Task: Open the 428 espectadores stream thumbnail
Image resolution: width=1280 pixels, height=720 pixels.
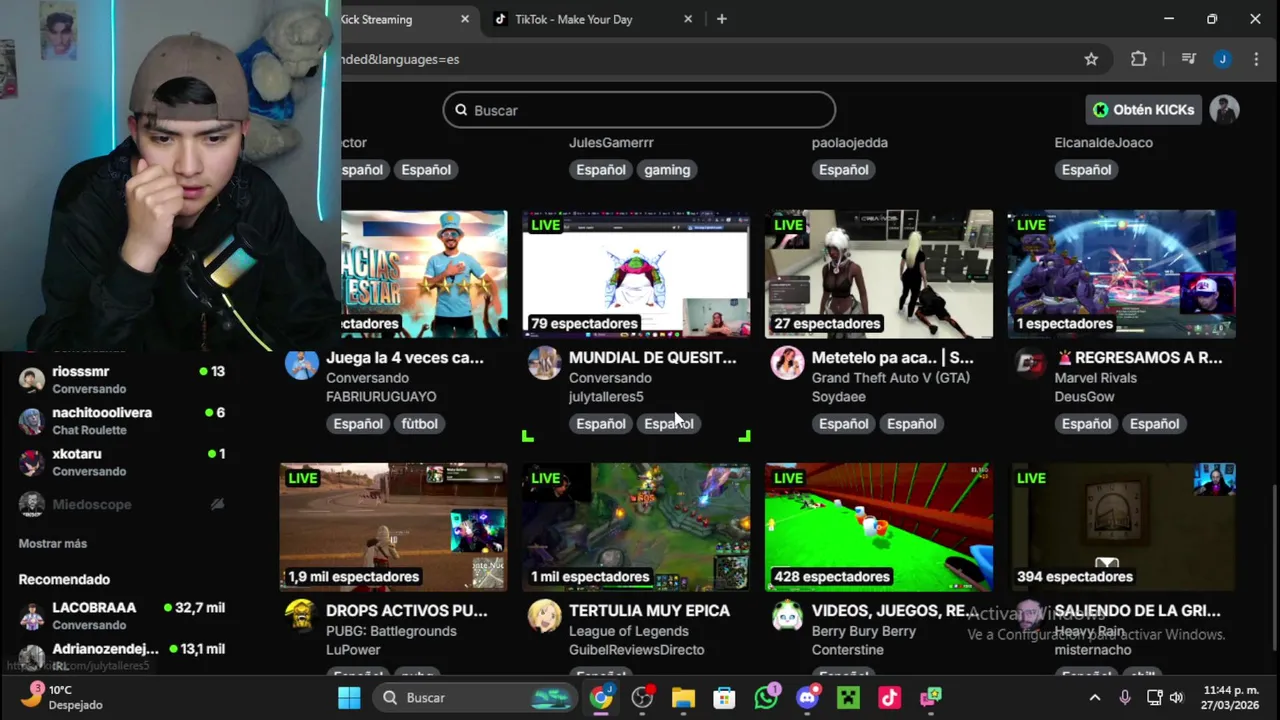Action: pos(879,527)
